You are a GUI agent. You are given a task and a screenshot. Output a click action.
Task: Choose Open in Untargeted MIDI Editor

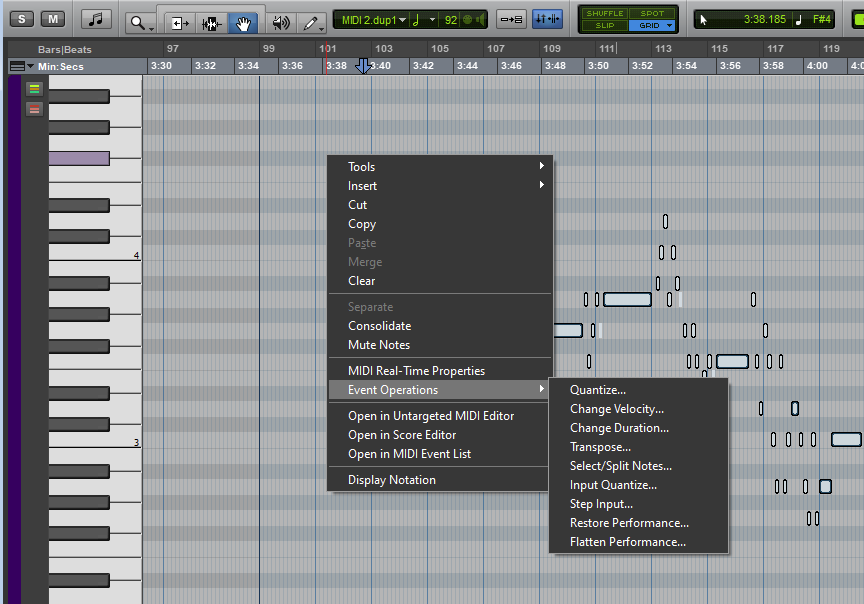point(440,416)
